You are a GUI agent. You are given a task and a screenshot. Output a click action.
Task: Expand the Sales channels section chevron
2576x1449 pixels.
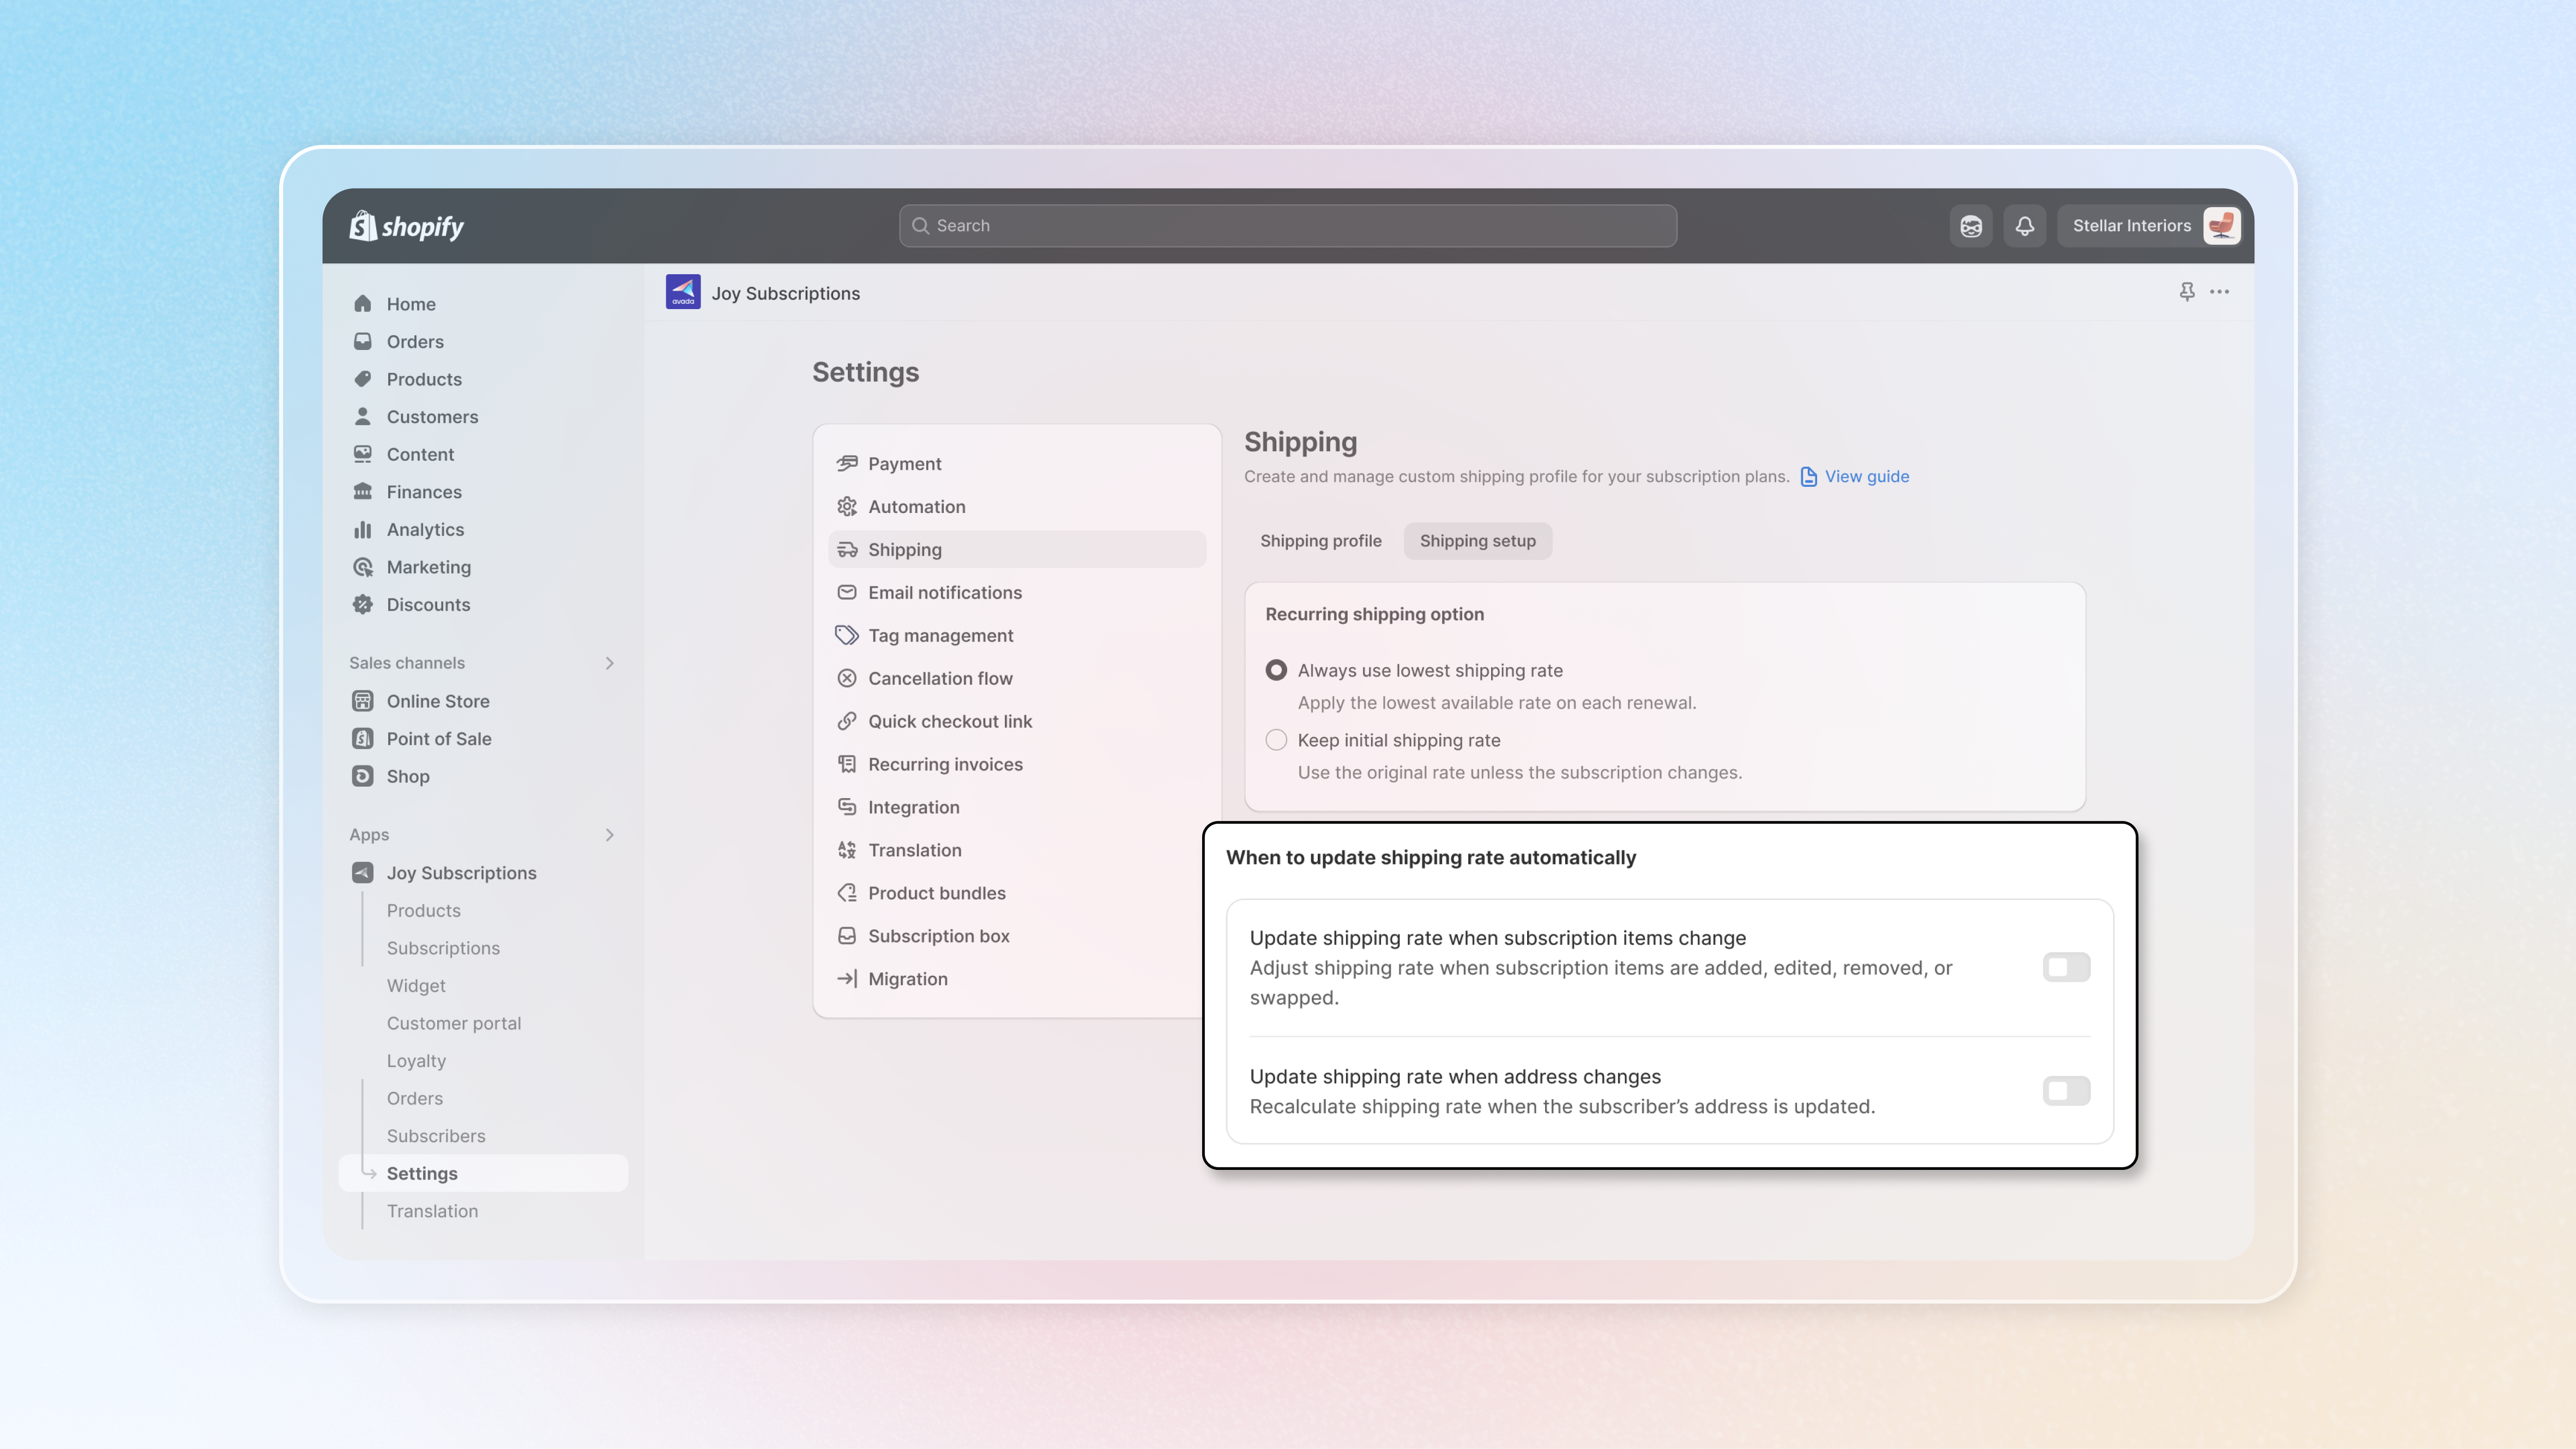tap(609, 663)
